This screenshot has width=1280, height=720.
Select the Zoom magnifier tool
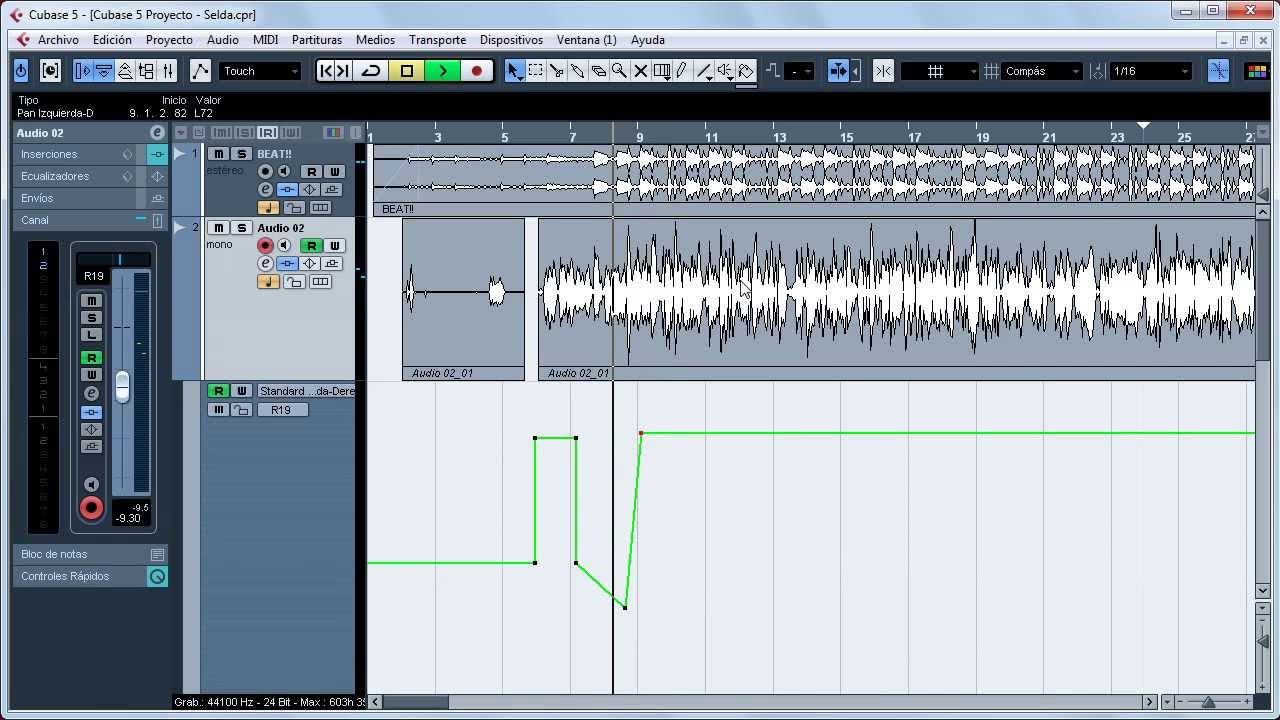[619, 71]
